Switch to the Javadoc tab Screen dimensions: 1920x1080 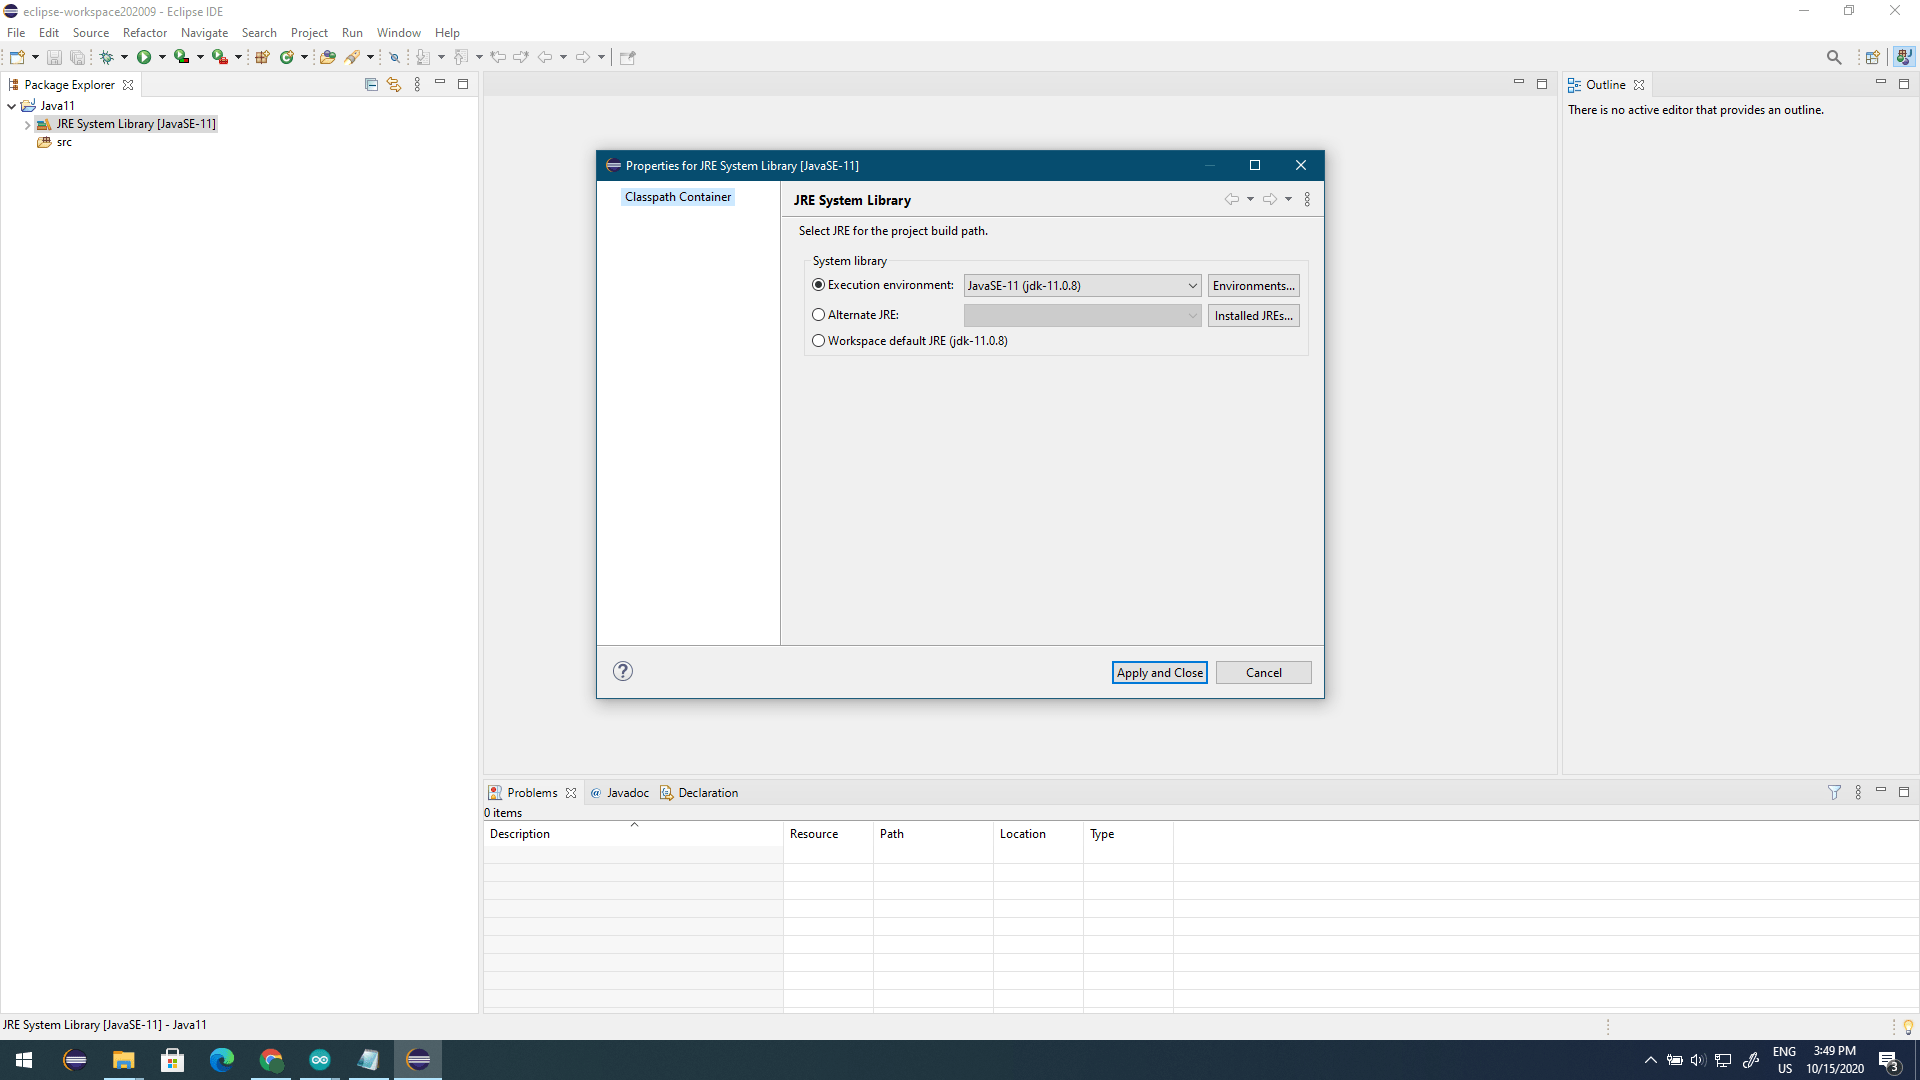click(x=627, y=793)
